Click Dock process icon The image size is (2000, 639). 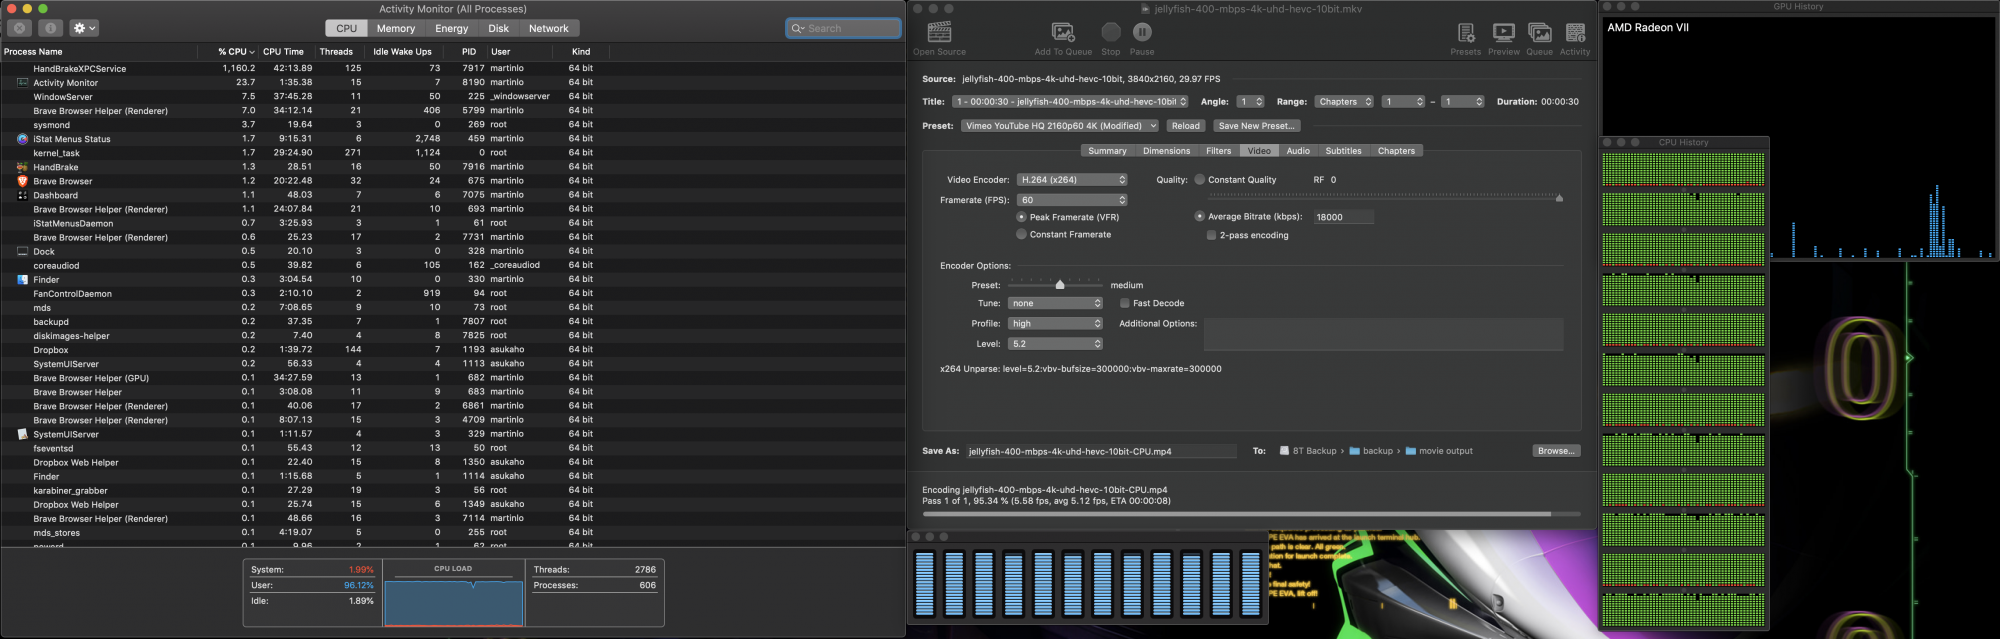point(22,251)
